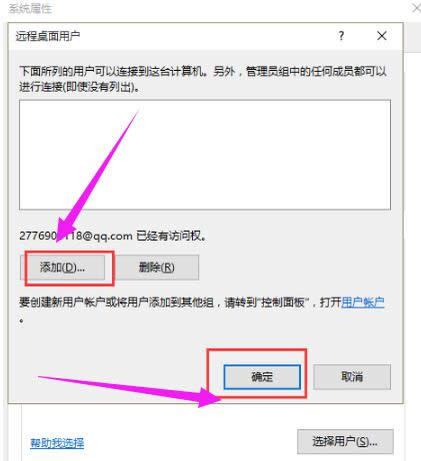The image size is (421, 461).
Task: Click the 添加(D)... button
Action: pyautogui.click(x=63, y=267)
